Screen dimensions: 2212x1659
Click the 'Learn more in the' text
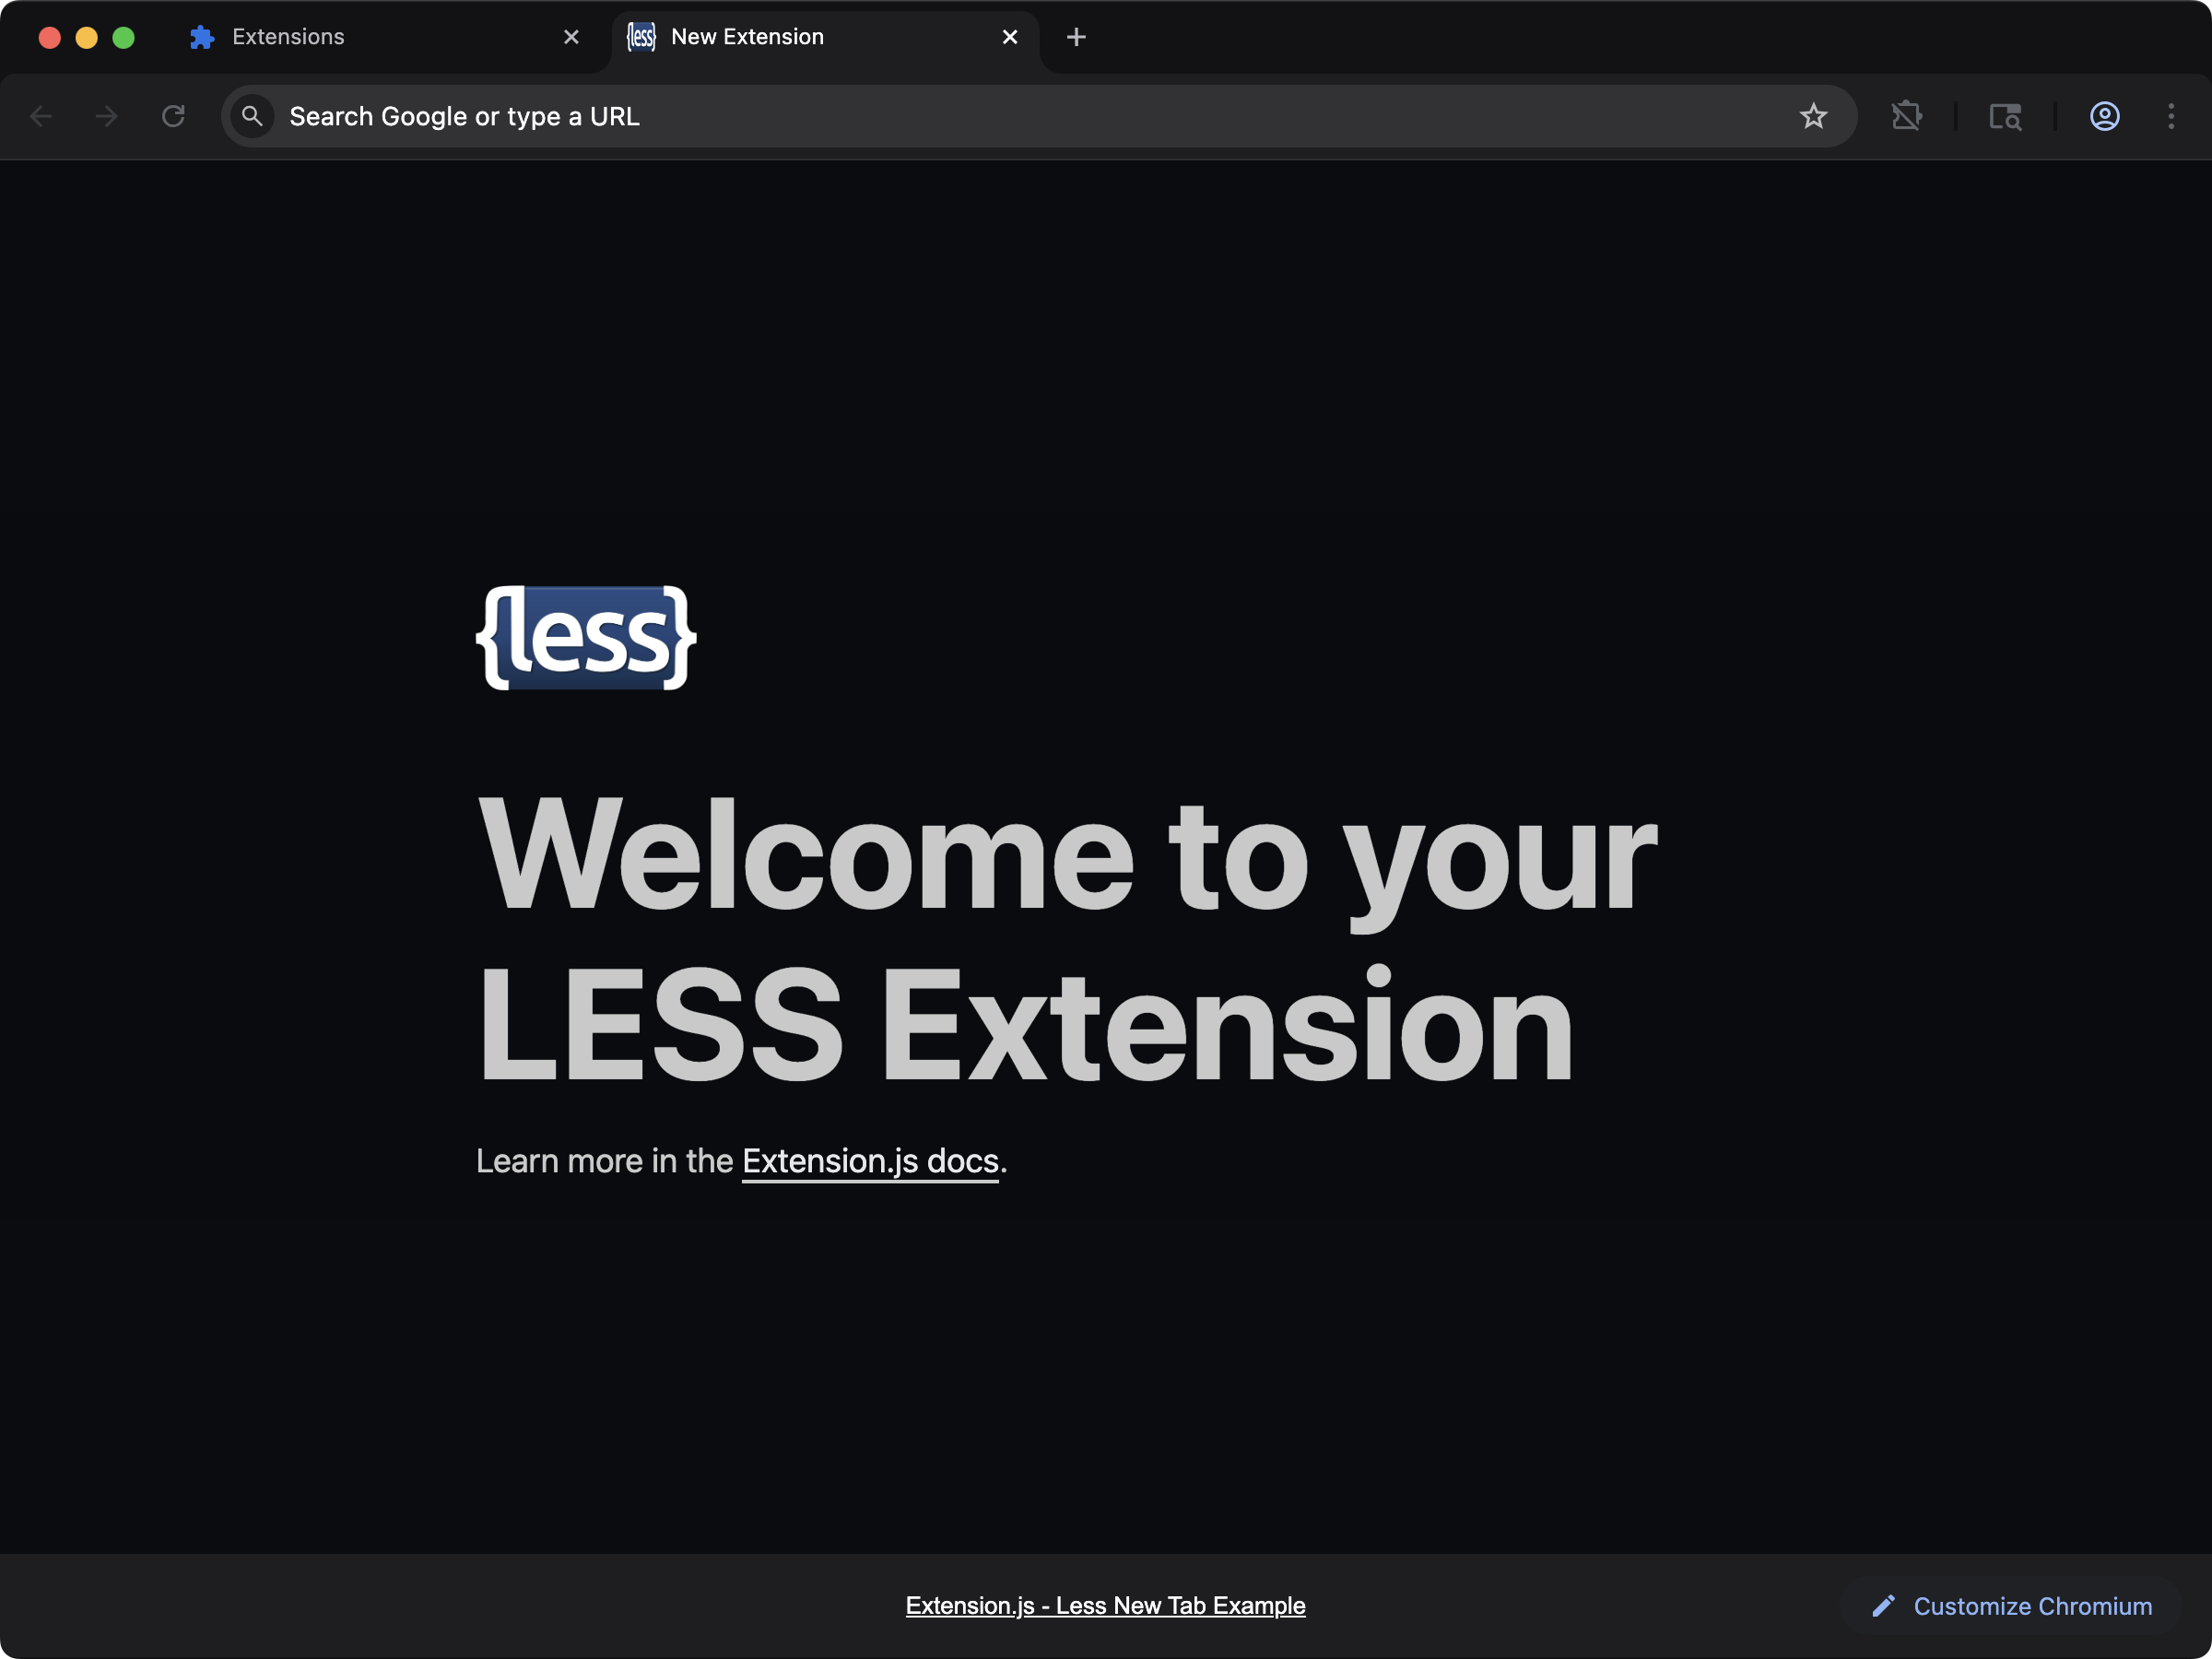pos(605,1161)
